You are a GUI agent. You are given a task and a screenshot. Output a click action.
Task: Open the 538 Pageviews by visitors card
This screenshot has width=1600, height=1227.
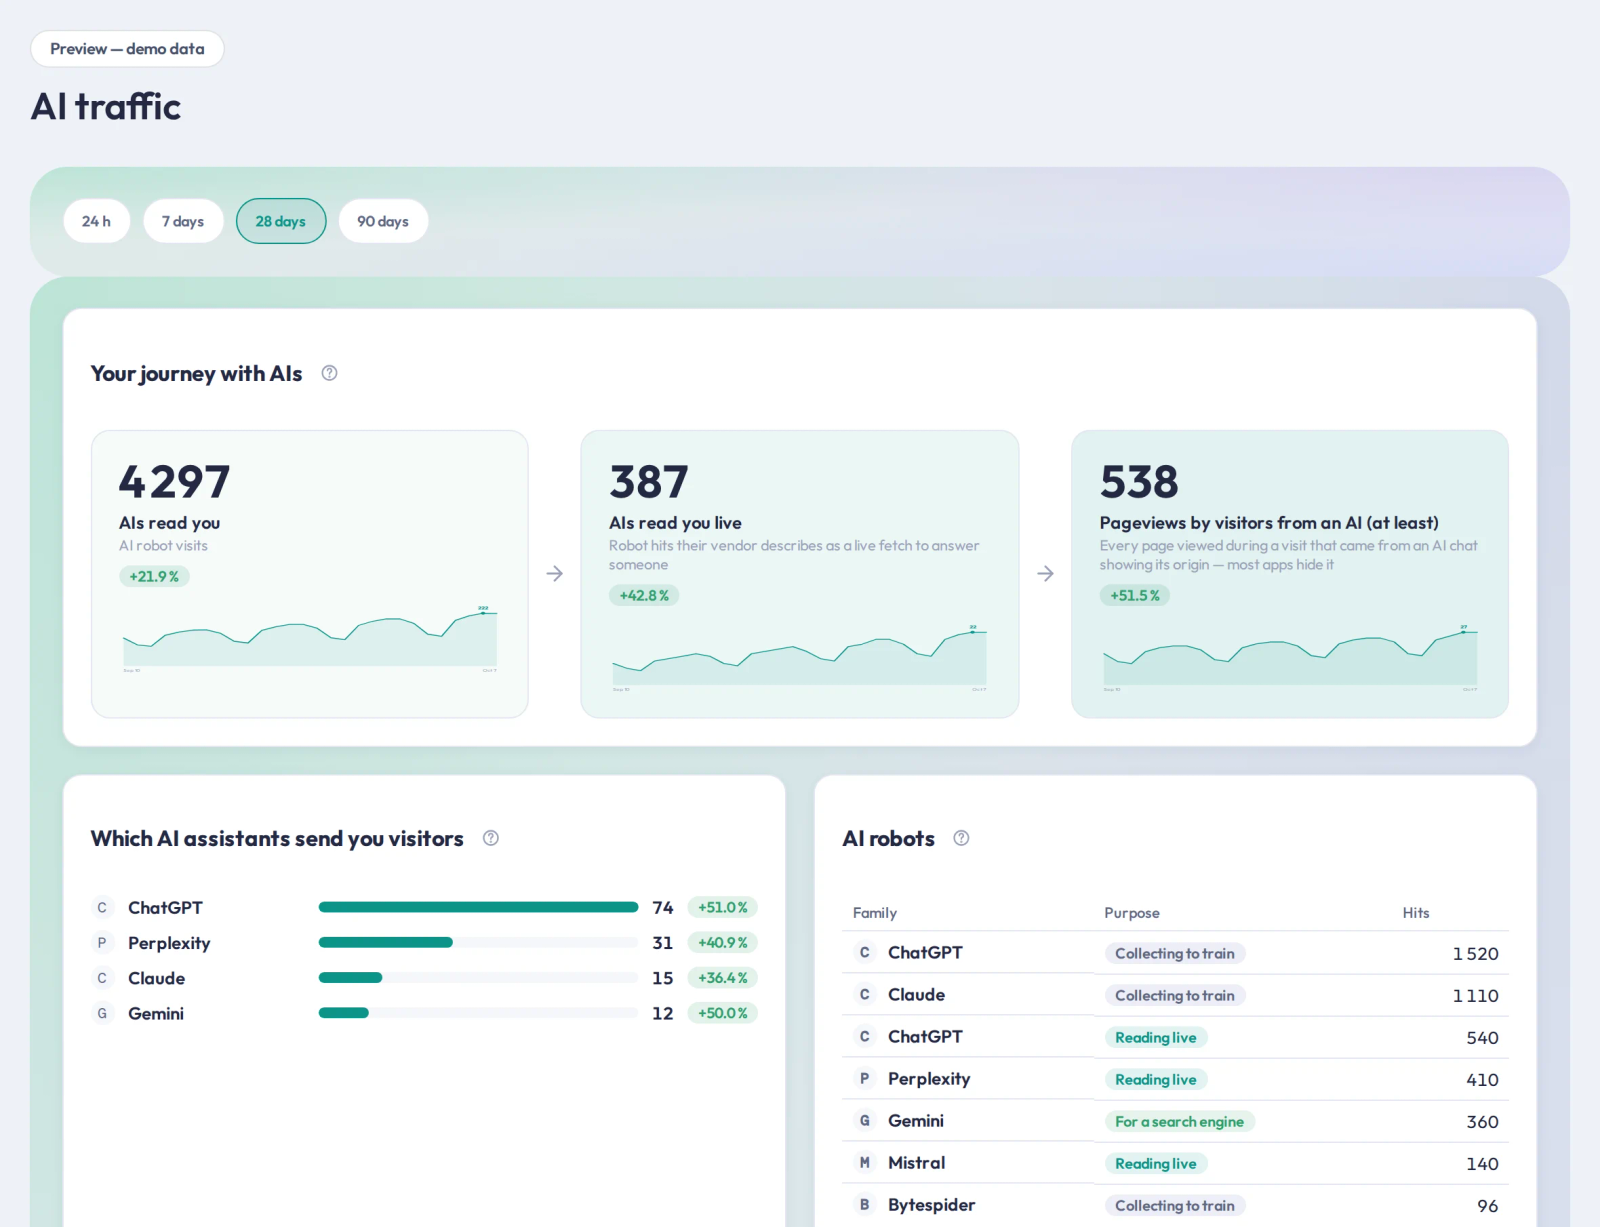pos(1290,574)
